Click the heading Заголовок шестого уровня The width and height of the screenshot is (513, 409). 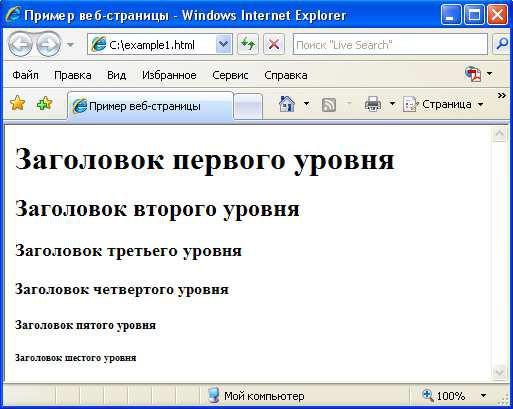point(75,358)
